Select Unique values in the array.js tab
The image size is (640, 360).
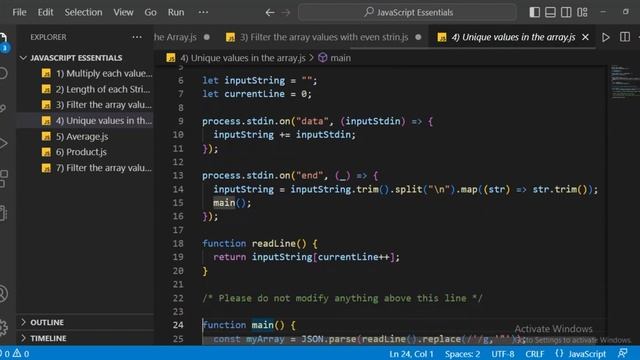coord(513,37)
